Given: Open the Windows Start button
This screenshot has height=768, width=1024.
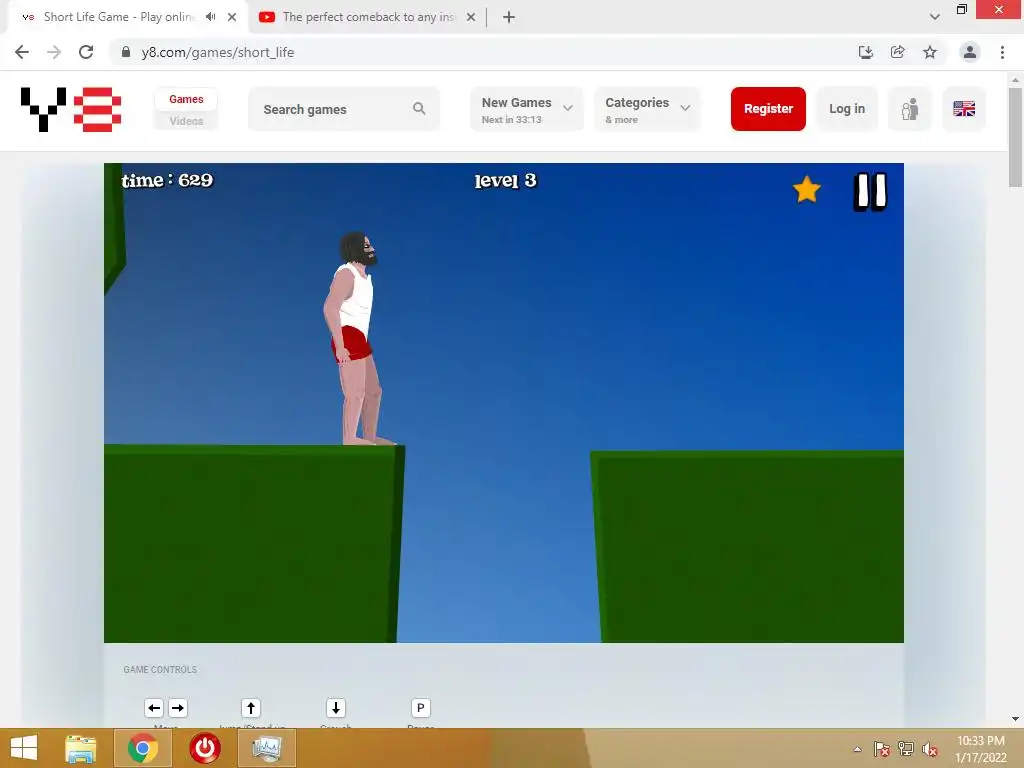Looking at the screenshot, I should (x=24, y=748).
